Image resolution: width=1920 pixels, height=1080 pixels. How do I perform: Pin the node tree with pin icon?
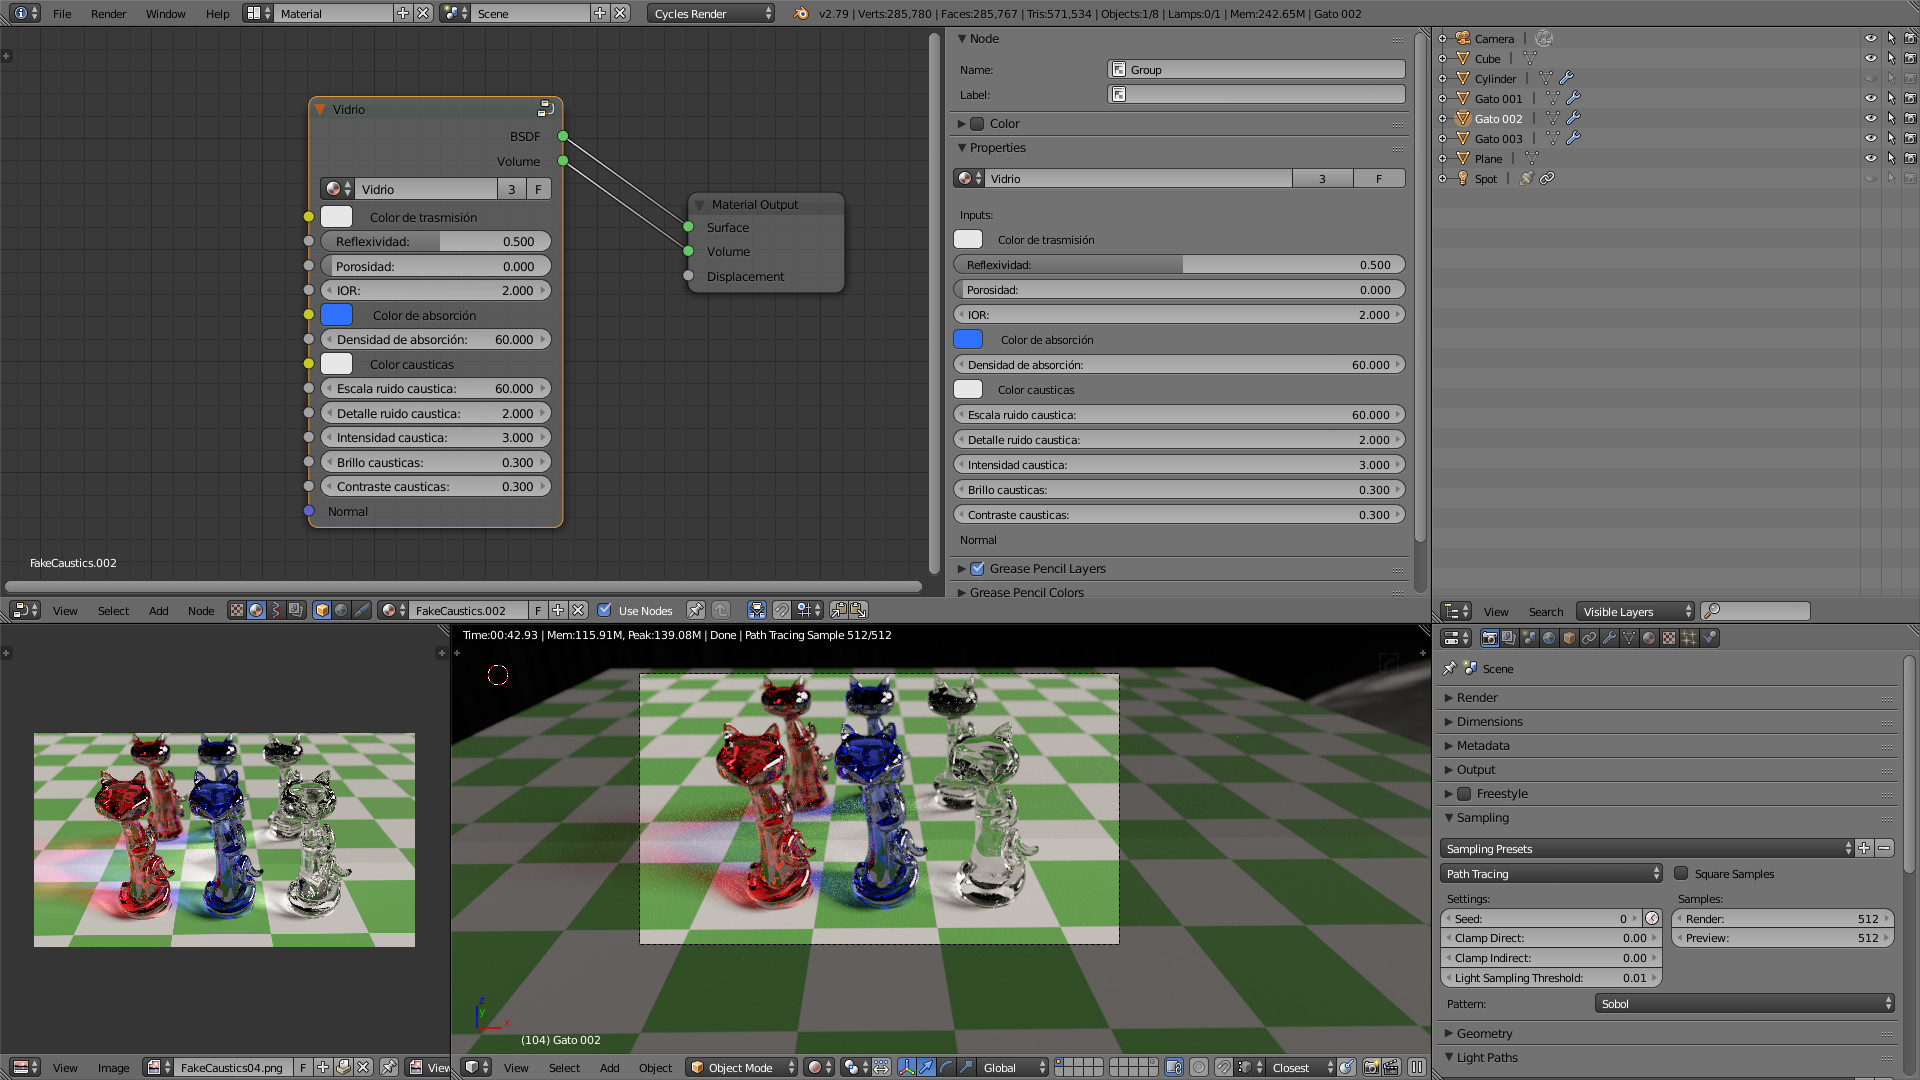tap(696, 610)
